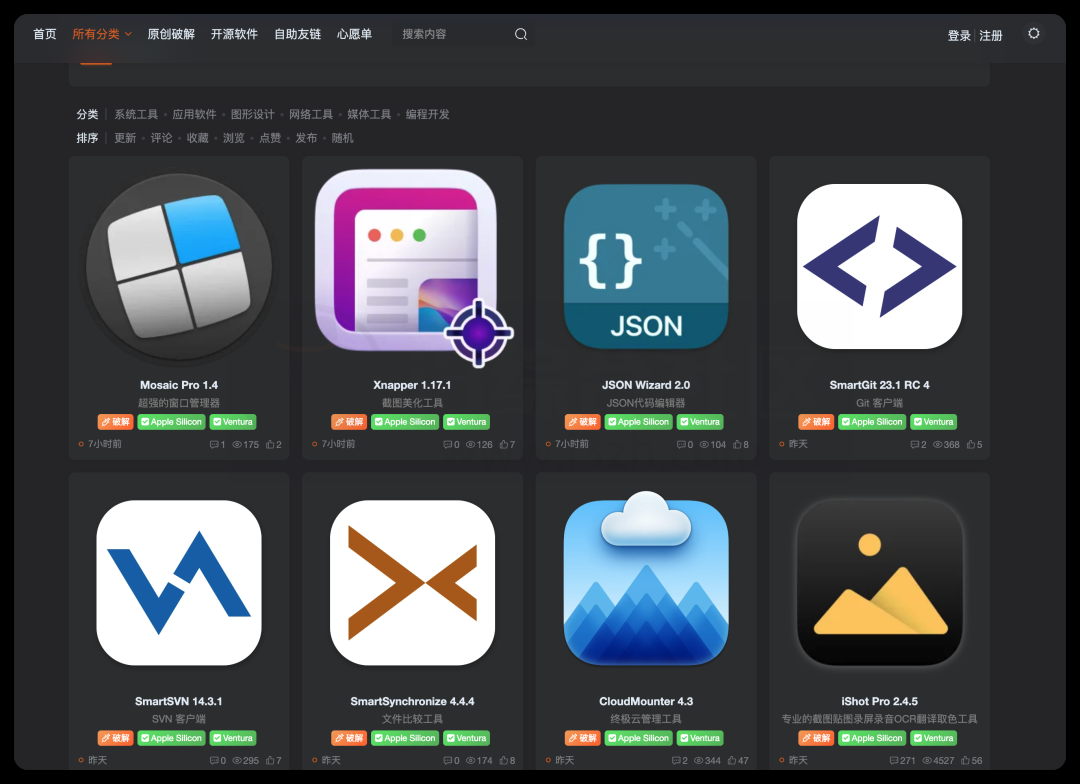
Task: Sort by 评论
Action: pyautogui.click(x=161, y=138)
